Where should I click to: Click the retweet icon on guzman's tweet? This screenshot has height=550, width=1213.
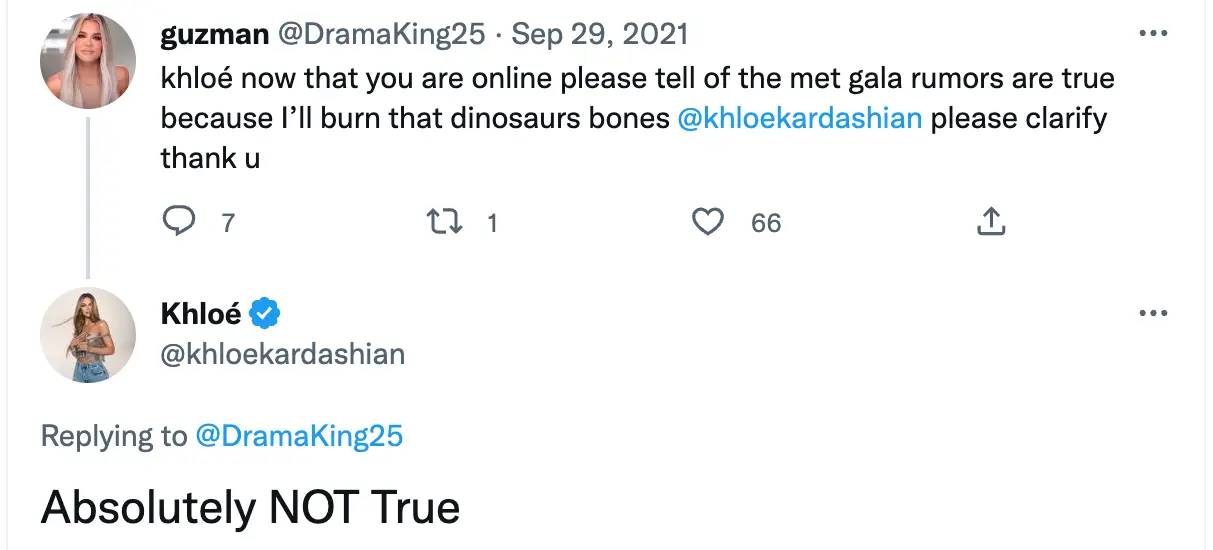[x=444, y=222]
